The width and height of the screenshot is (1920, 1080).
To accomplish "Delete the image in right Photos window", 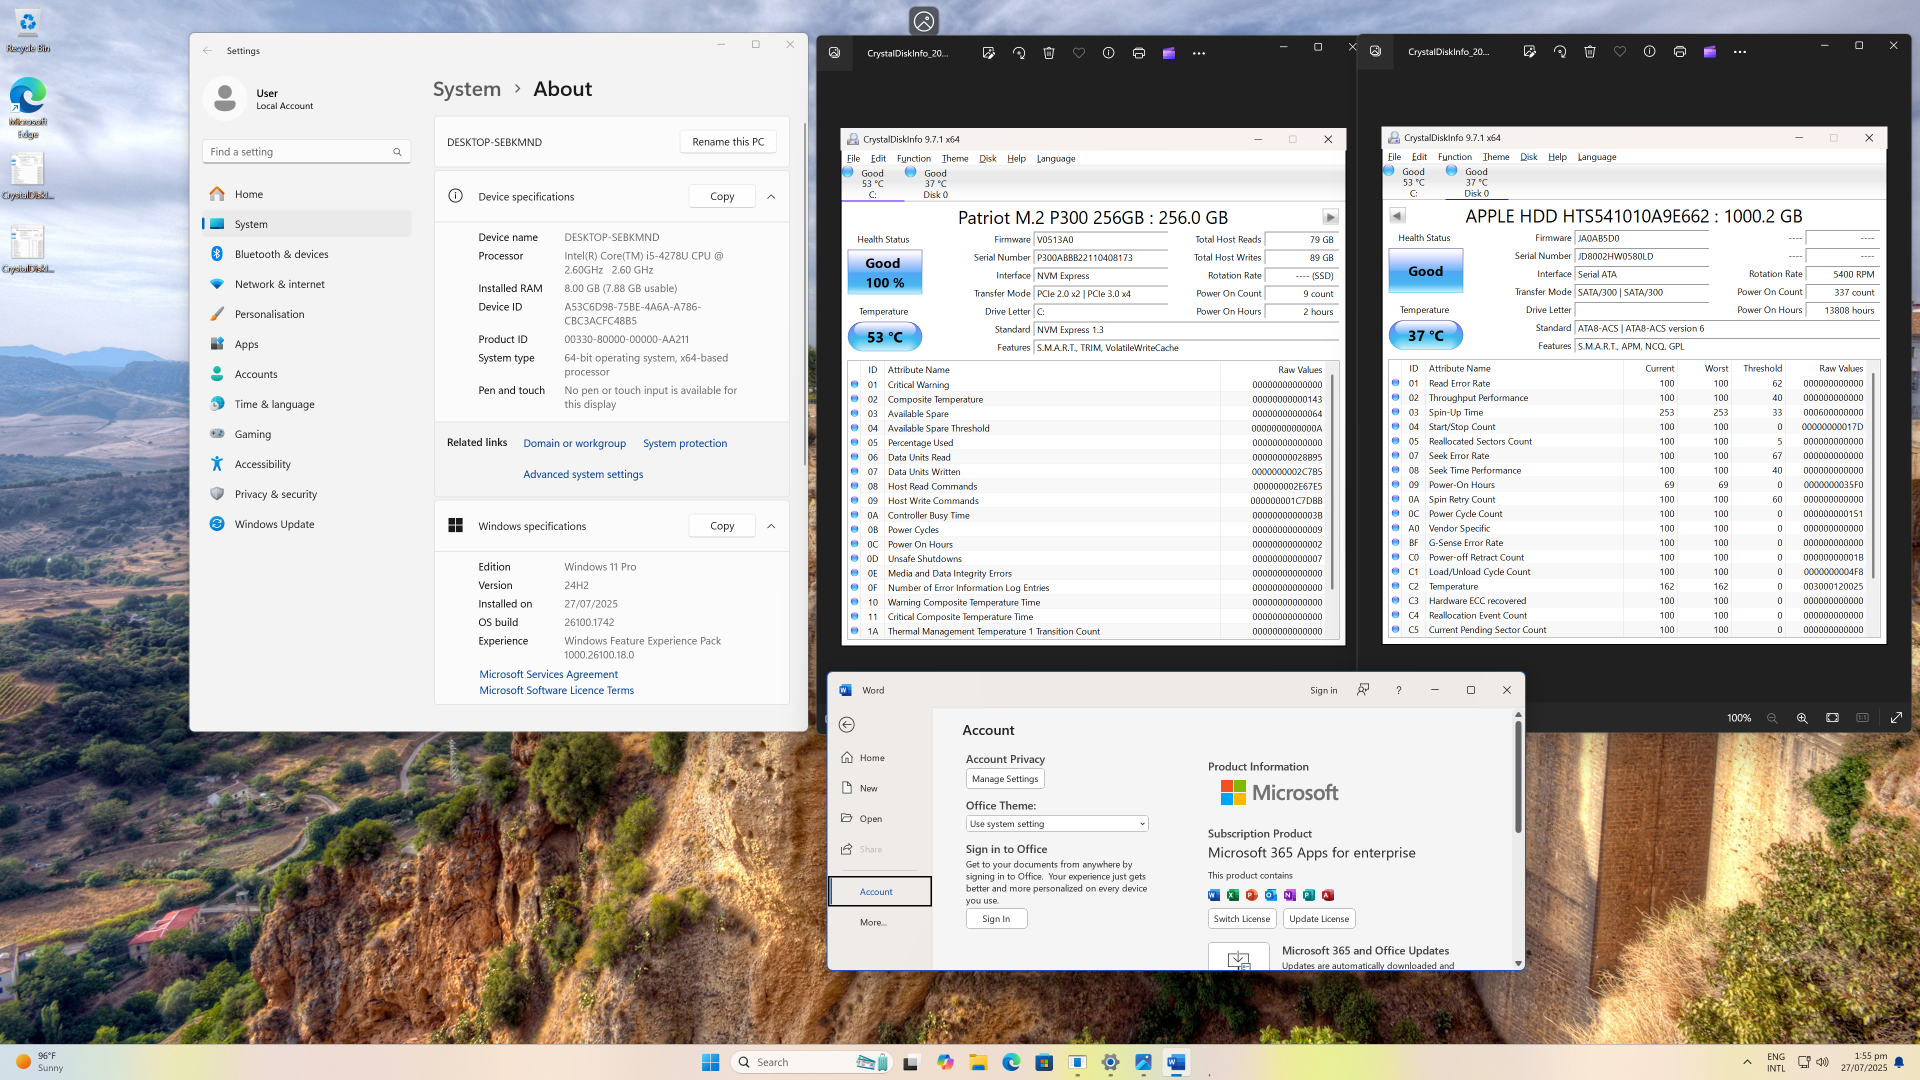I will [x=1589, y=52].
